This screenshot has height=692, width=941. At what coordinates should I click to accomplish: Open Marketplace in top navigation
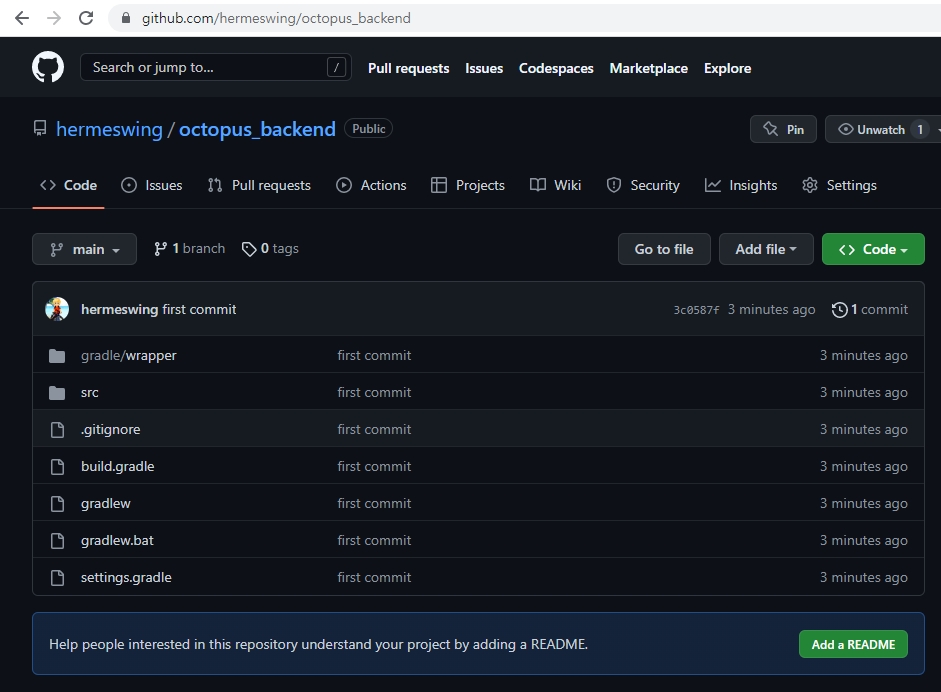coord(649,68)
